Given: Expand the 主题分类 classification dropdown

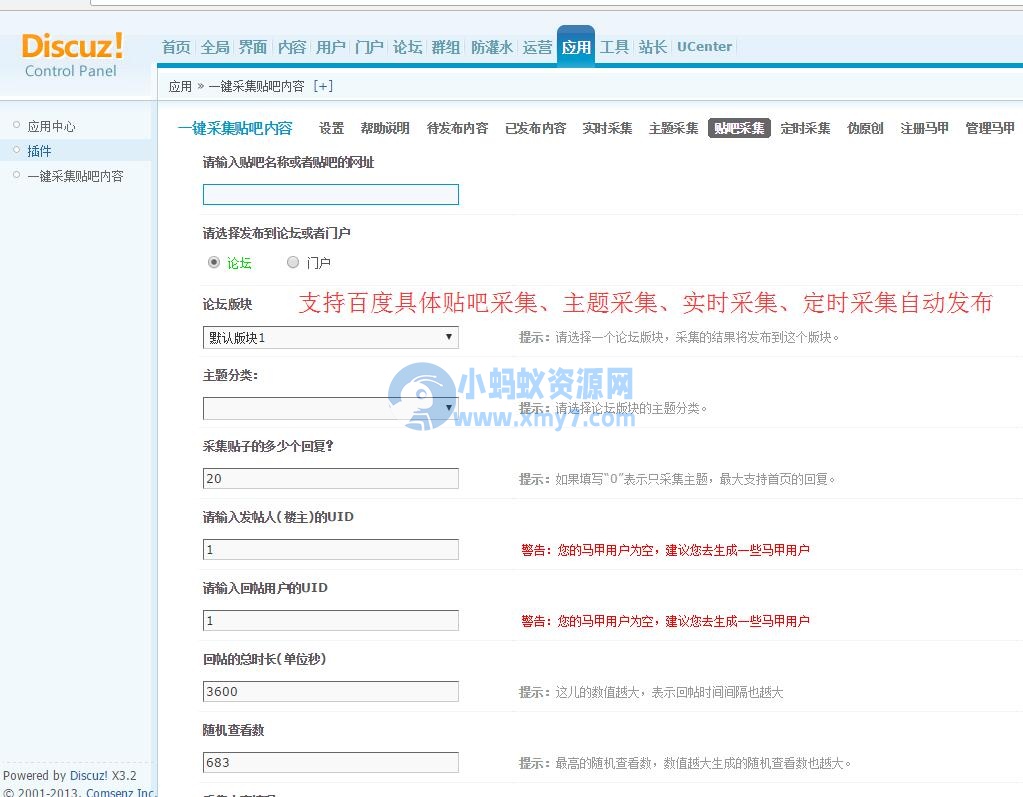Looking at the screenshot, I should 330,408.
